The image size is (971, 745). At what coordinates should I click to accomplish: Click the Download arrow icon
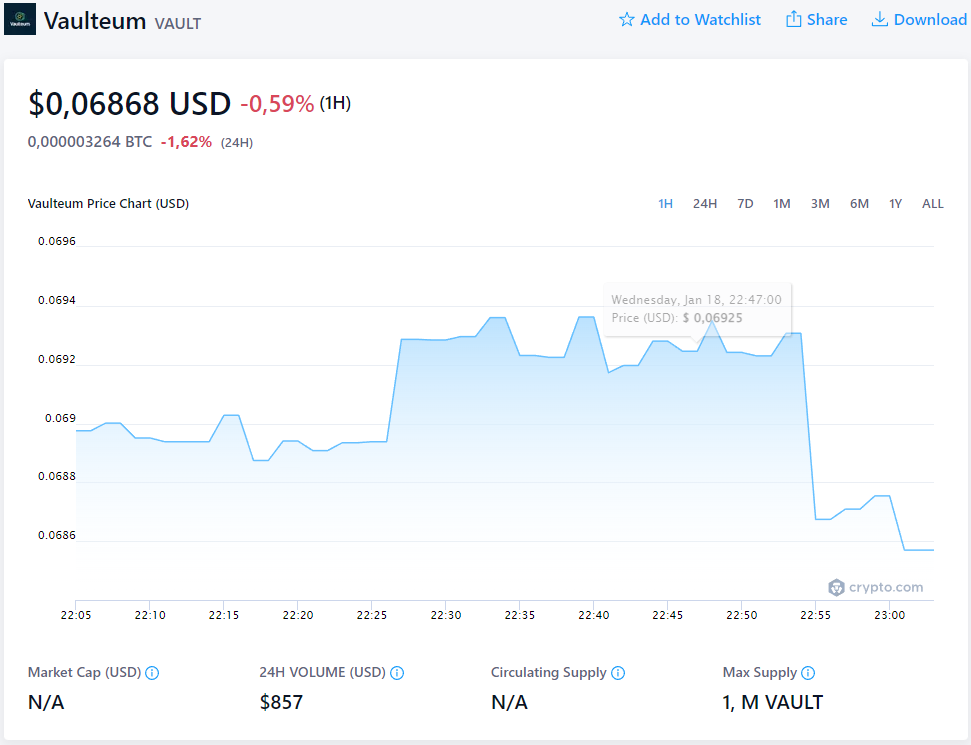879,19
